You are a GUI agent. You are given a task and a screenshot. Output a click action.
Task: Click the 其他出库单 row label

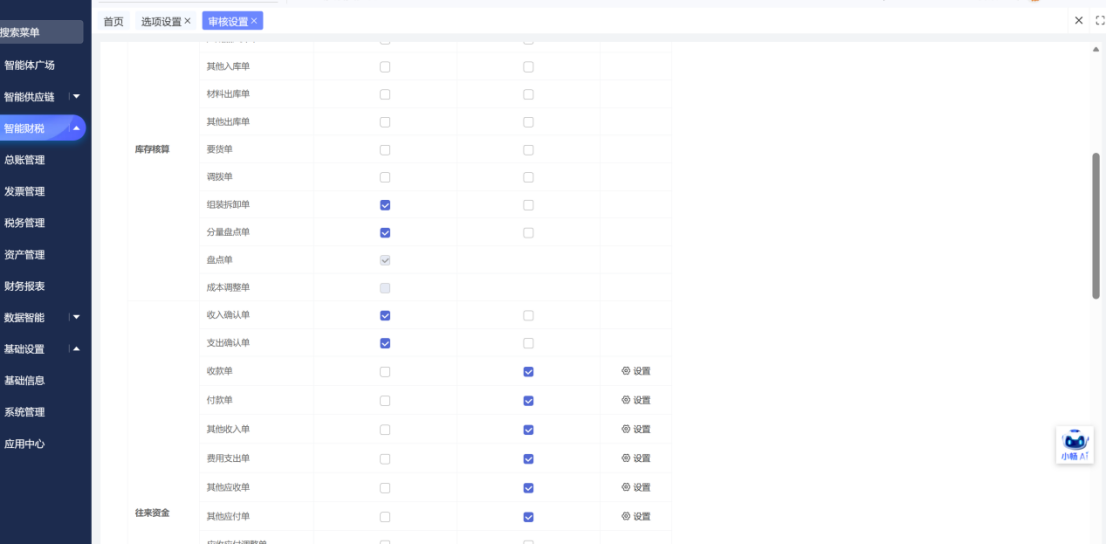(x=228, y=121)
